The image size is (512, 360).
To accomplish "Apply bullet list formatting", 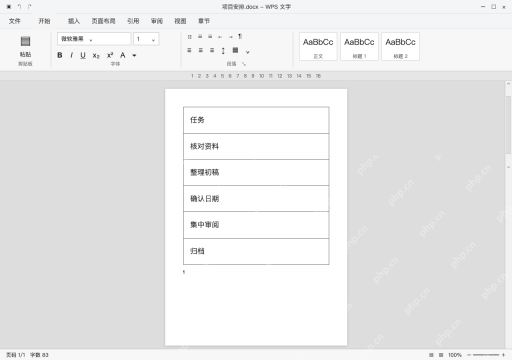I will (189, 37).
